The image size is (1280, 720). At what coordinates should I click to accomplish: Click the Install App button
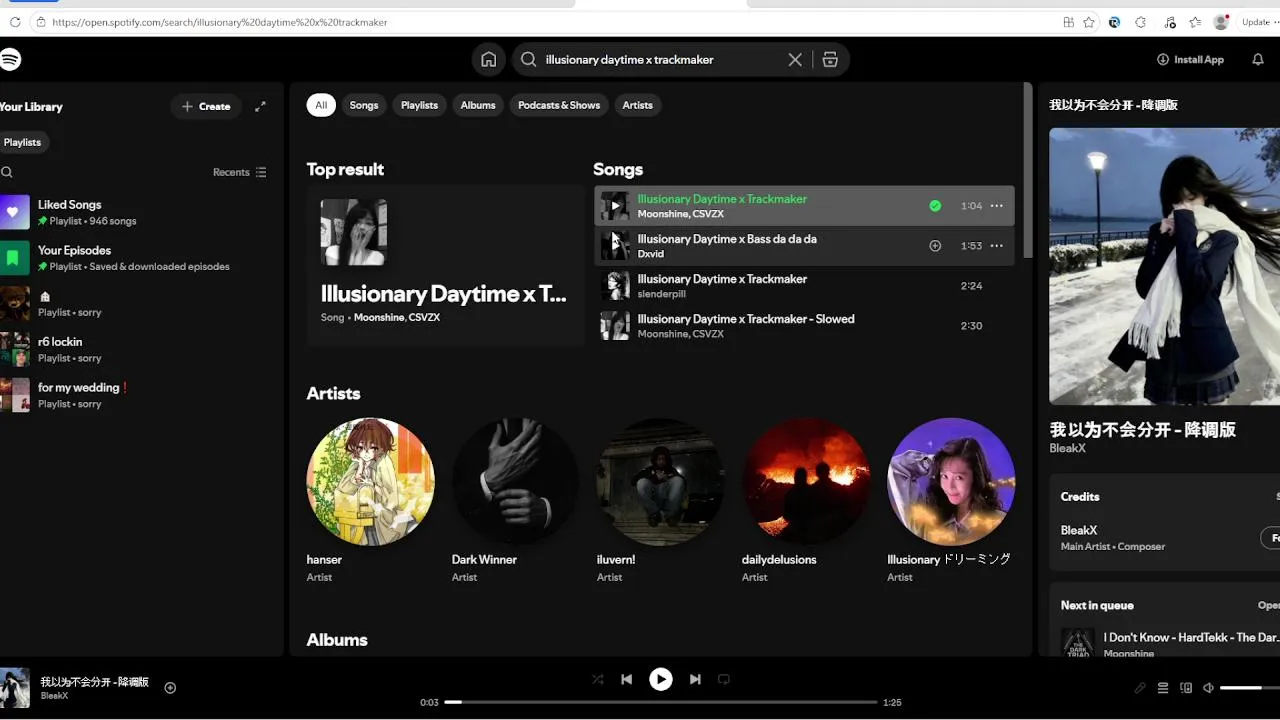(1190, 59)
